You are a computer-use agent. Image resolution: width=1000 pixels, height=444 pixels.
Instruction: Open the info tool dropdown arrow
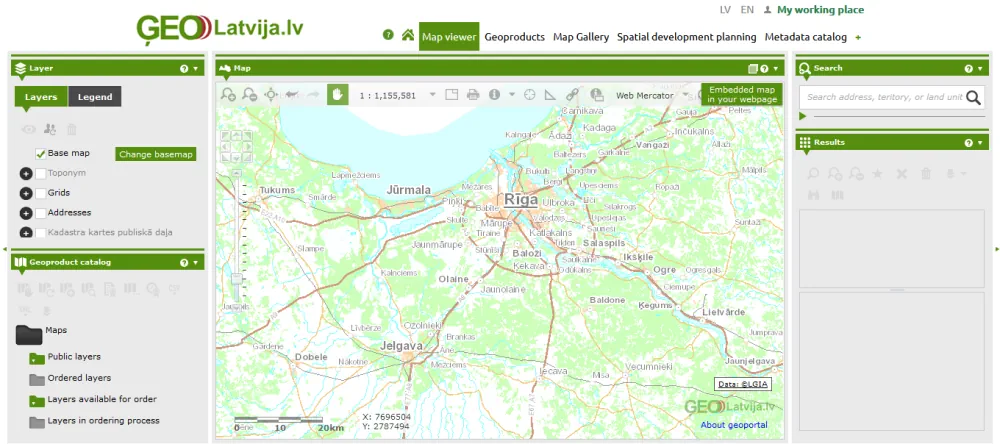511,94
